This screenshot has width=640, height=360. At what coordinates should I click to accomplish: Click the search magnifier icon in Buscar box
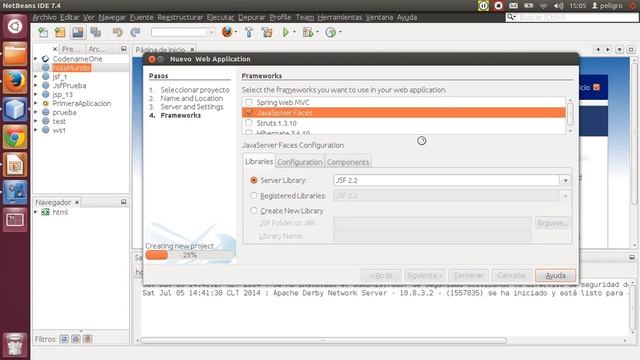[x=511, y=17]
